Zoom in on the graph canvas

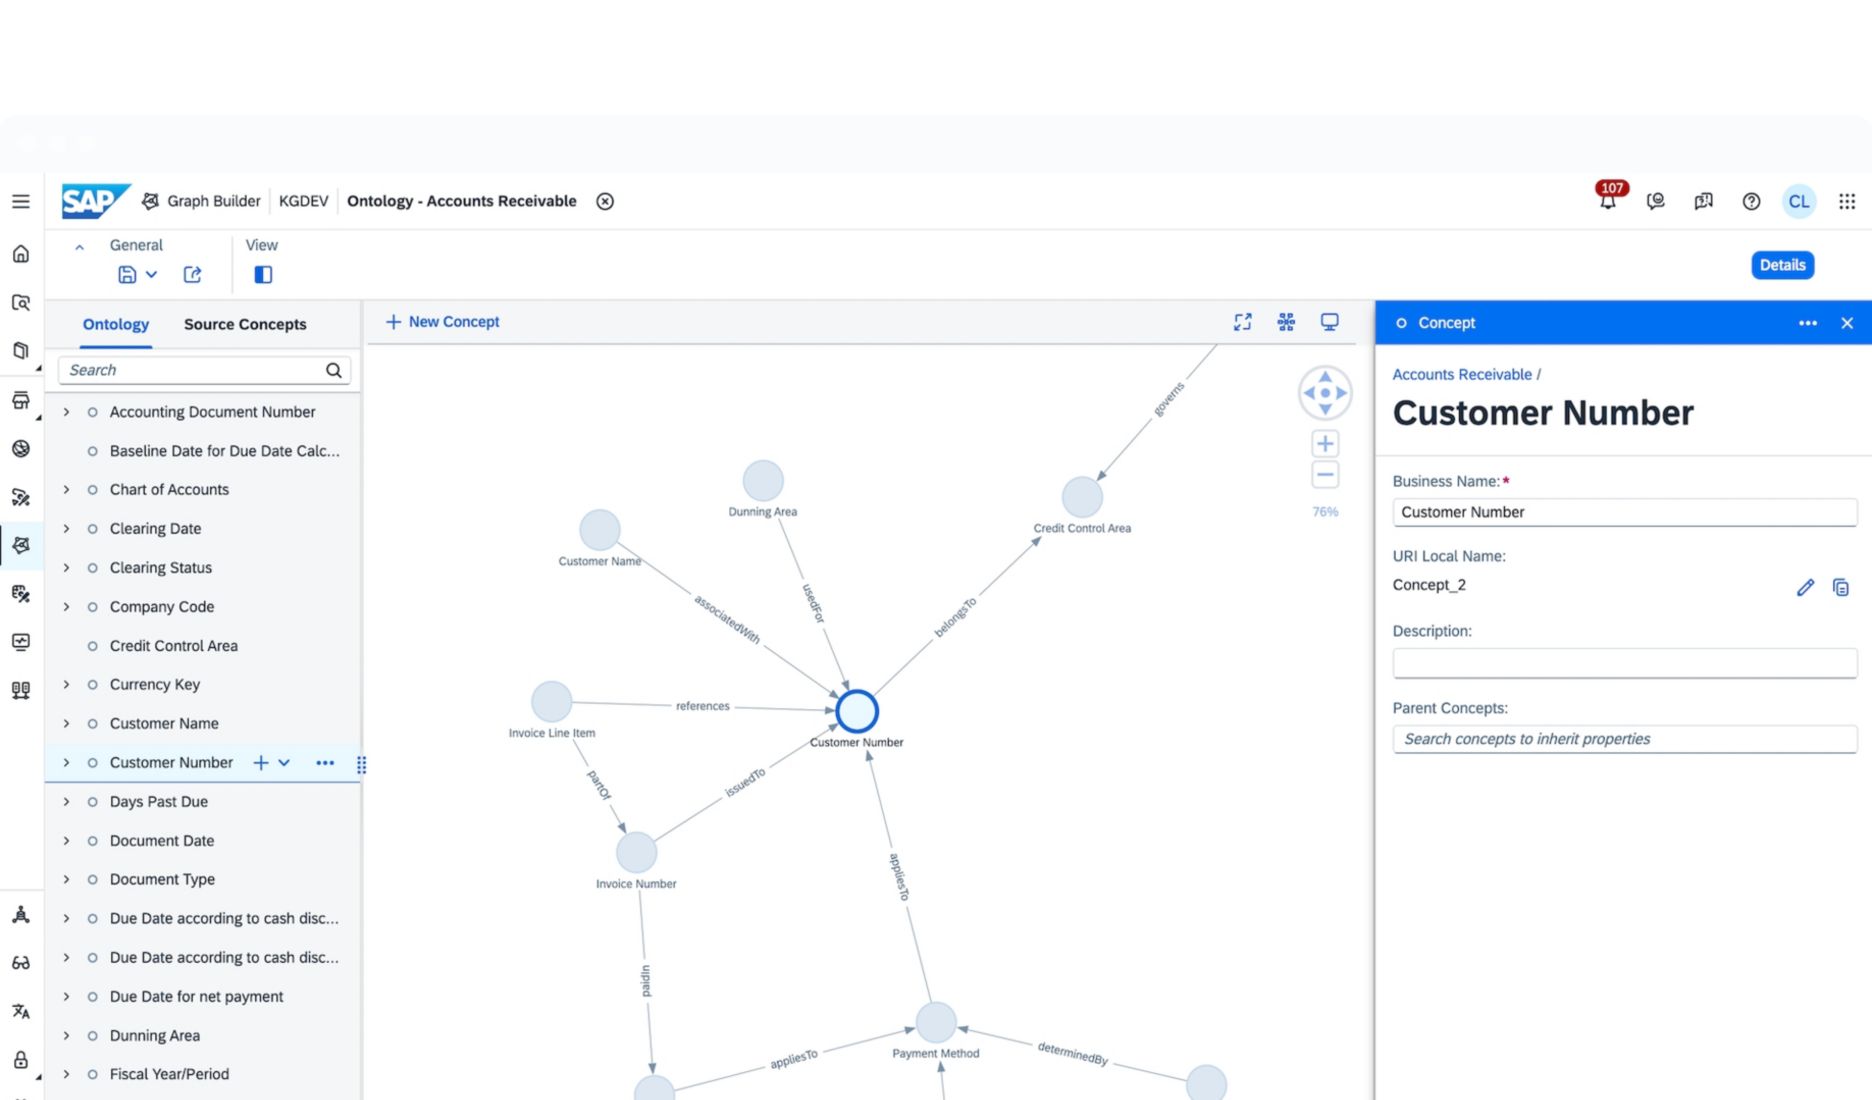pyautogui.click(x=1325, y=443)
